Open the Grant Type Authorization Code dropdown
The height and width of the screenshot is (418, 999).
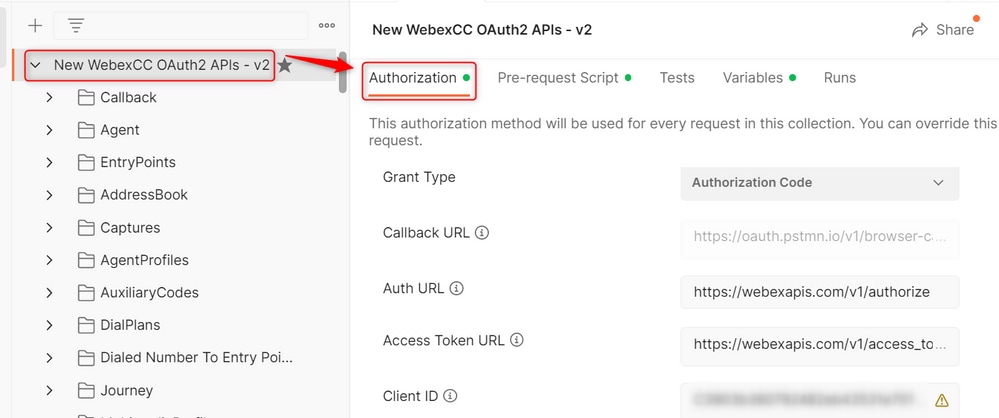point(819,183)
